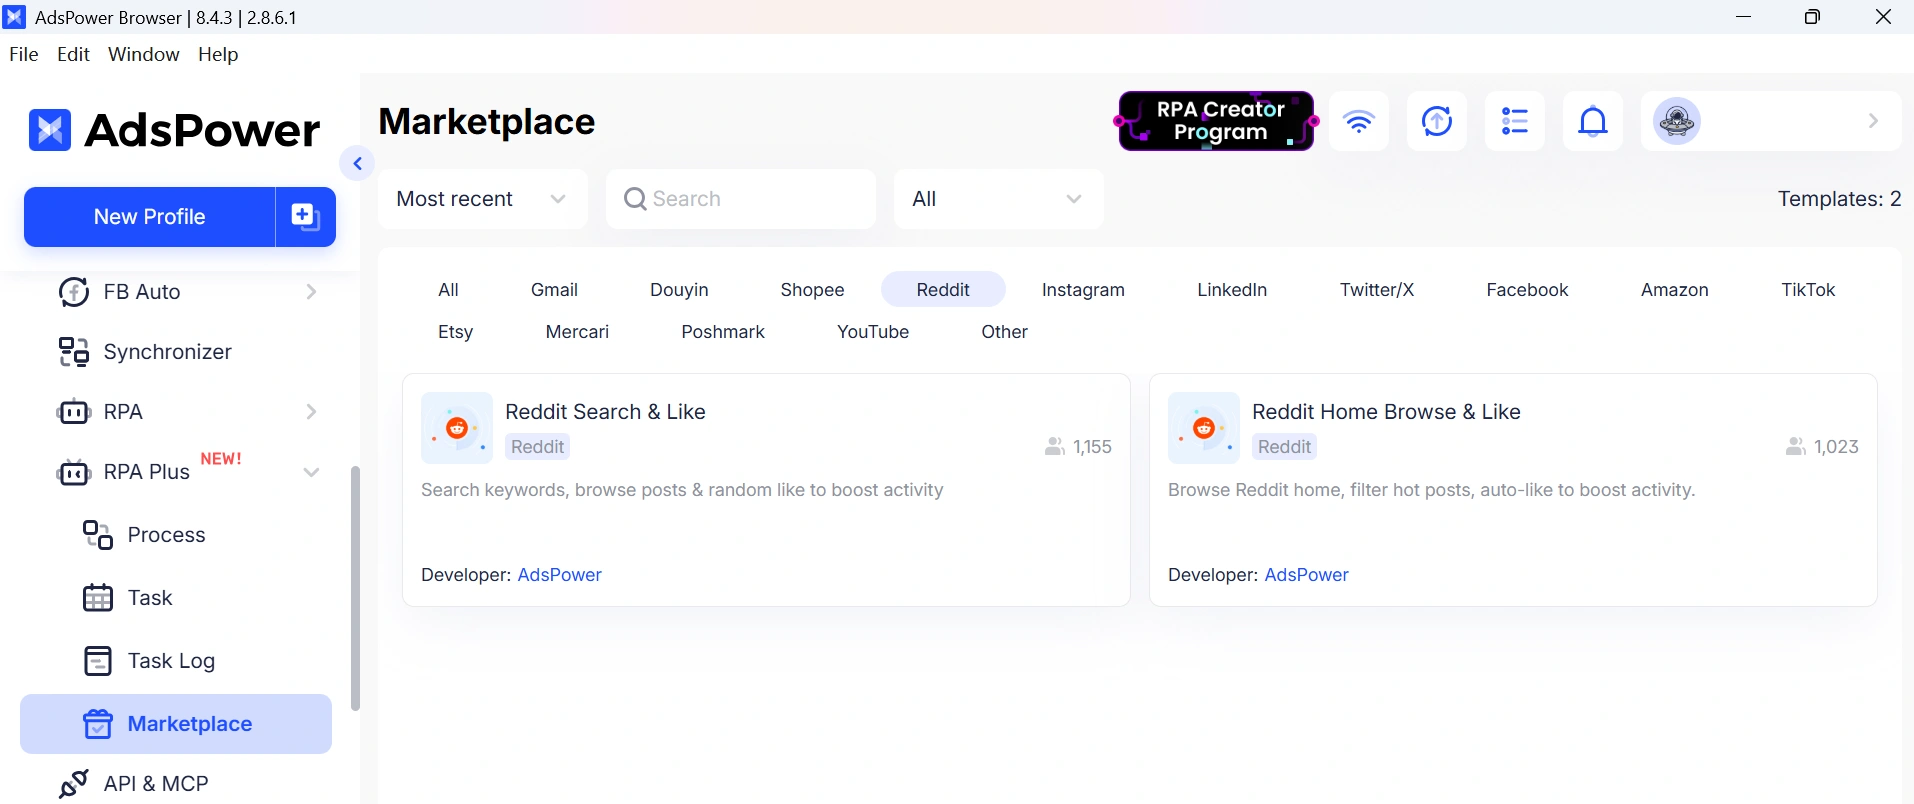Open AdsPower developer link on Reddit Home Browse card
Screen dimensions: 1914x804
[1306, 575]
